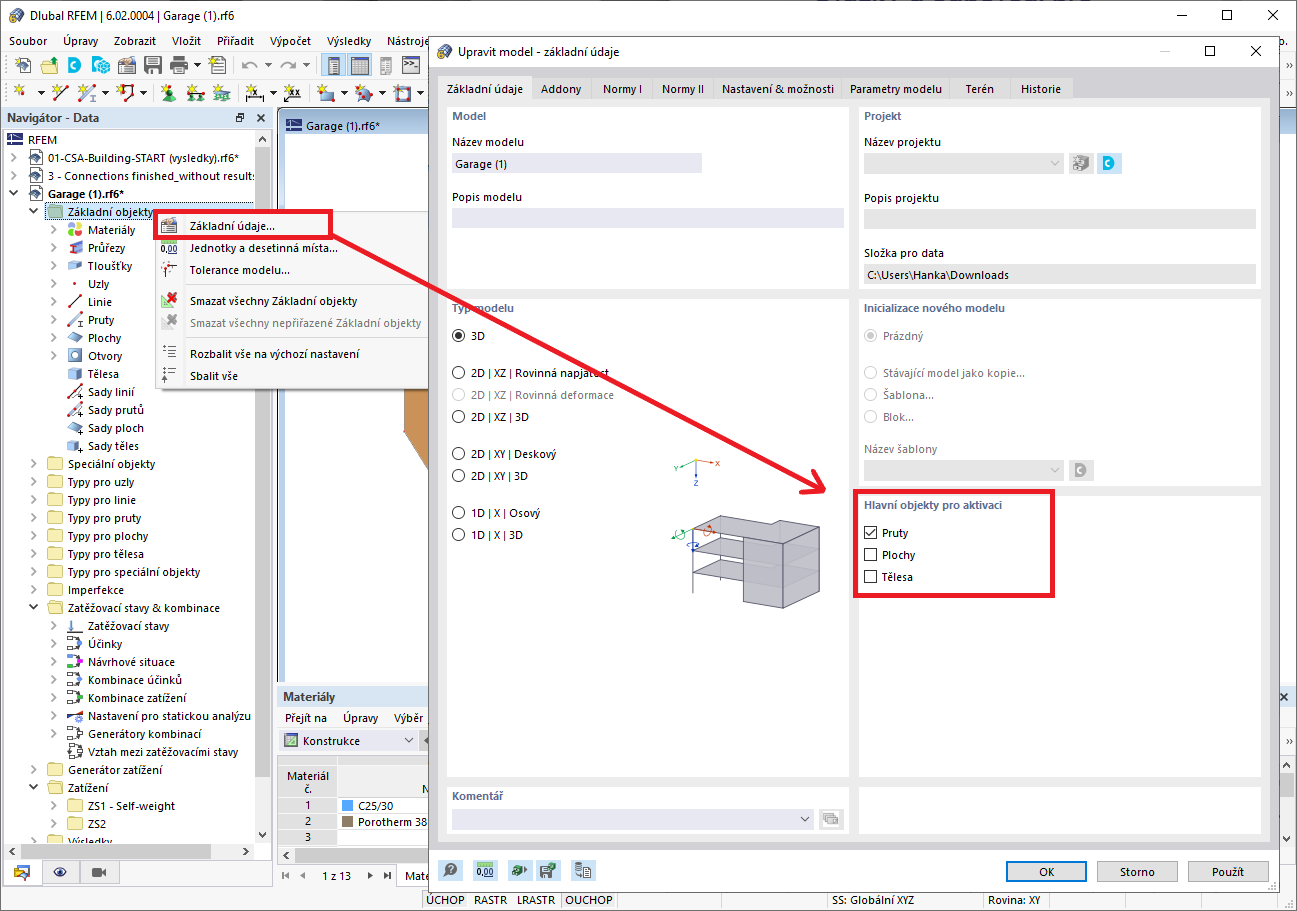Click the help icon in the dialog footer
This screenshot has height=911, width=1297.
(x=450, y=871)
